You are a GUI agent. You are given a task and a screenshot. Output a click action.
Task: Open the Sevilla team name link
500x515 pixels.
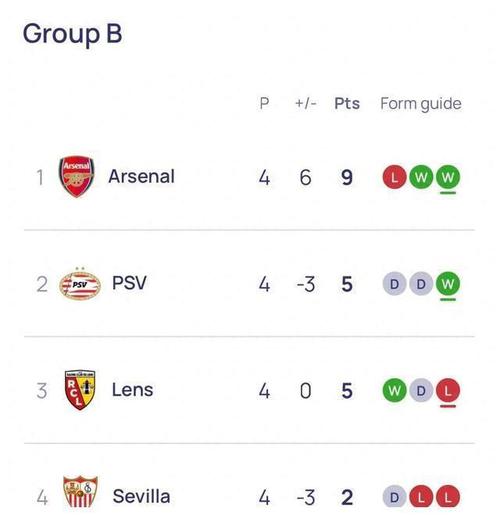pyautogui.click(x=141, y=496)
